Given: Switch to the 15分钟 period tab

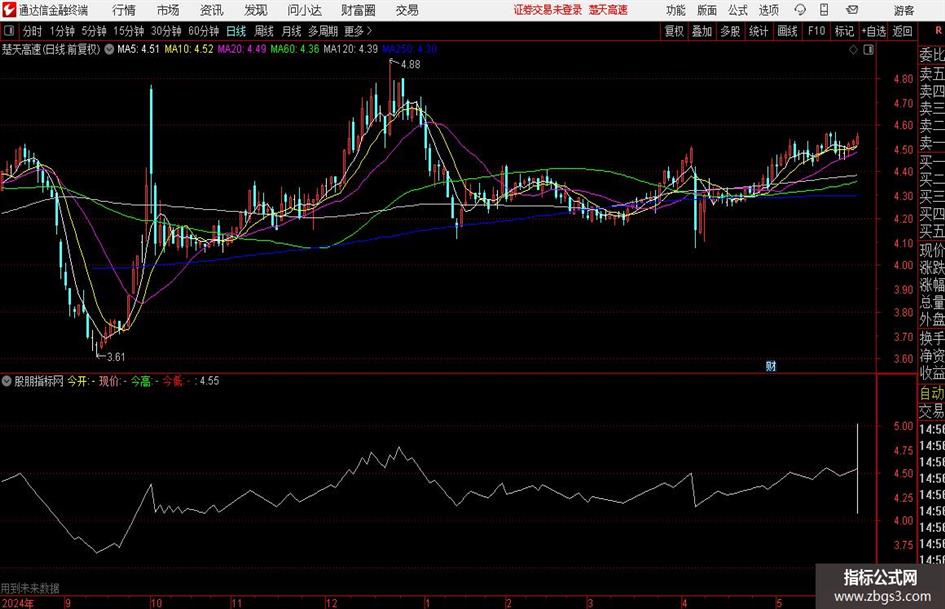Looking at the screenshot, I should click(129, 31).
